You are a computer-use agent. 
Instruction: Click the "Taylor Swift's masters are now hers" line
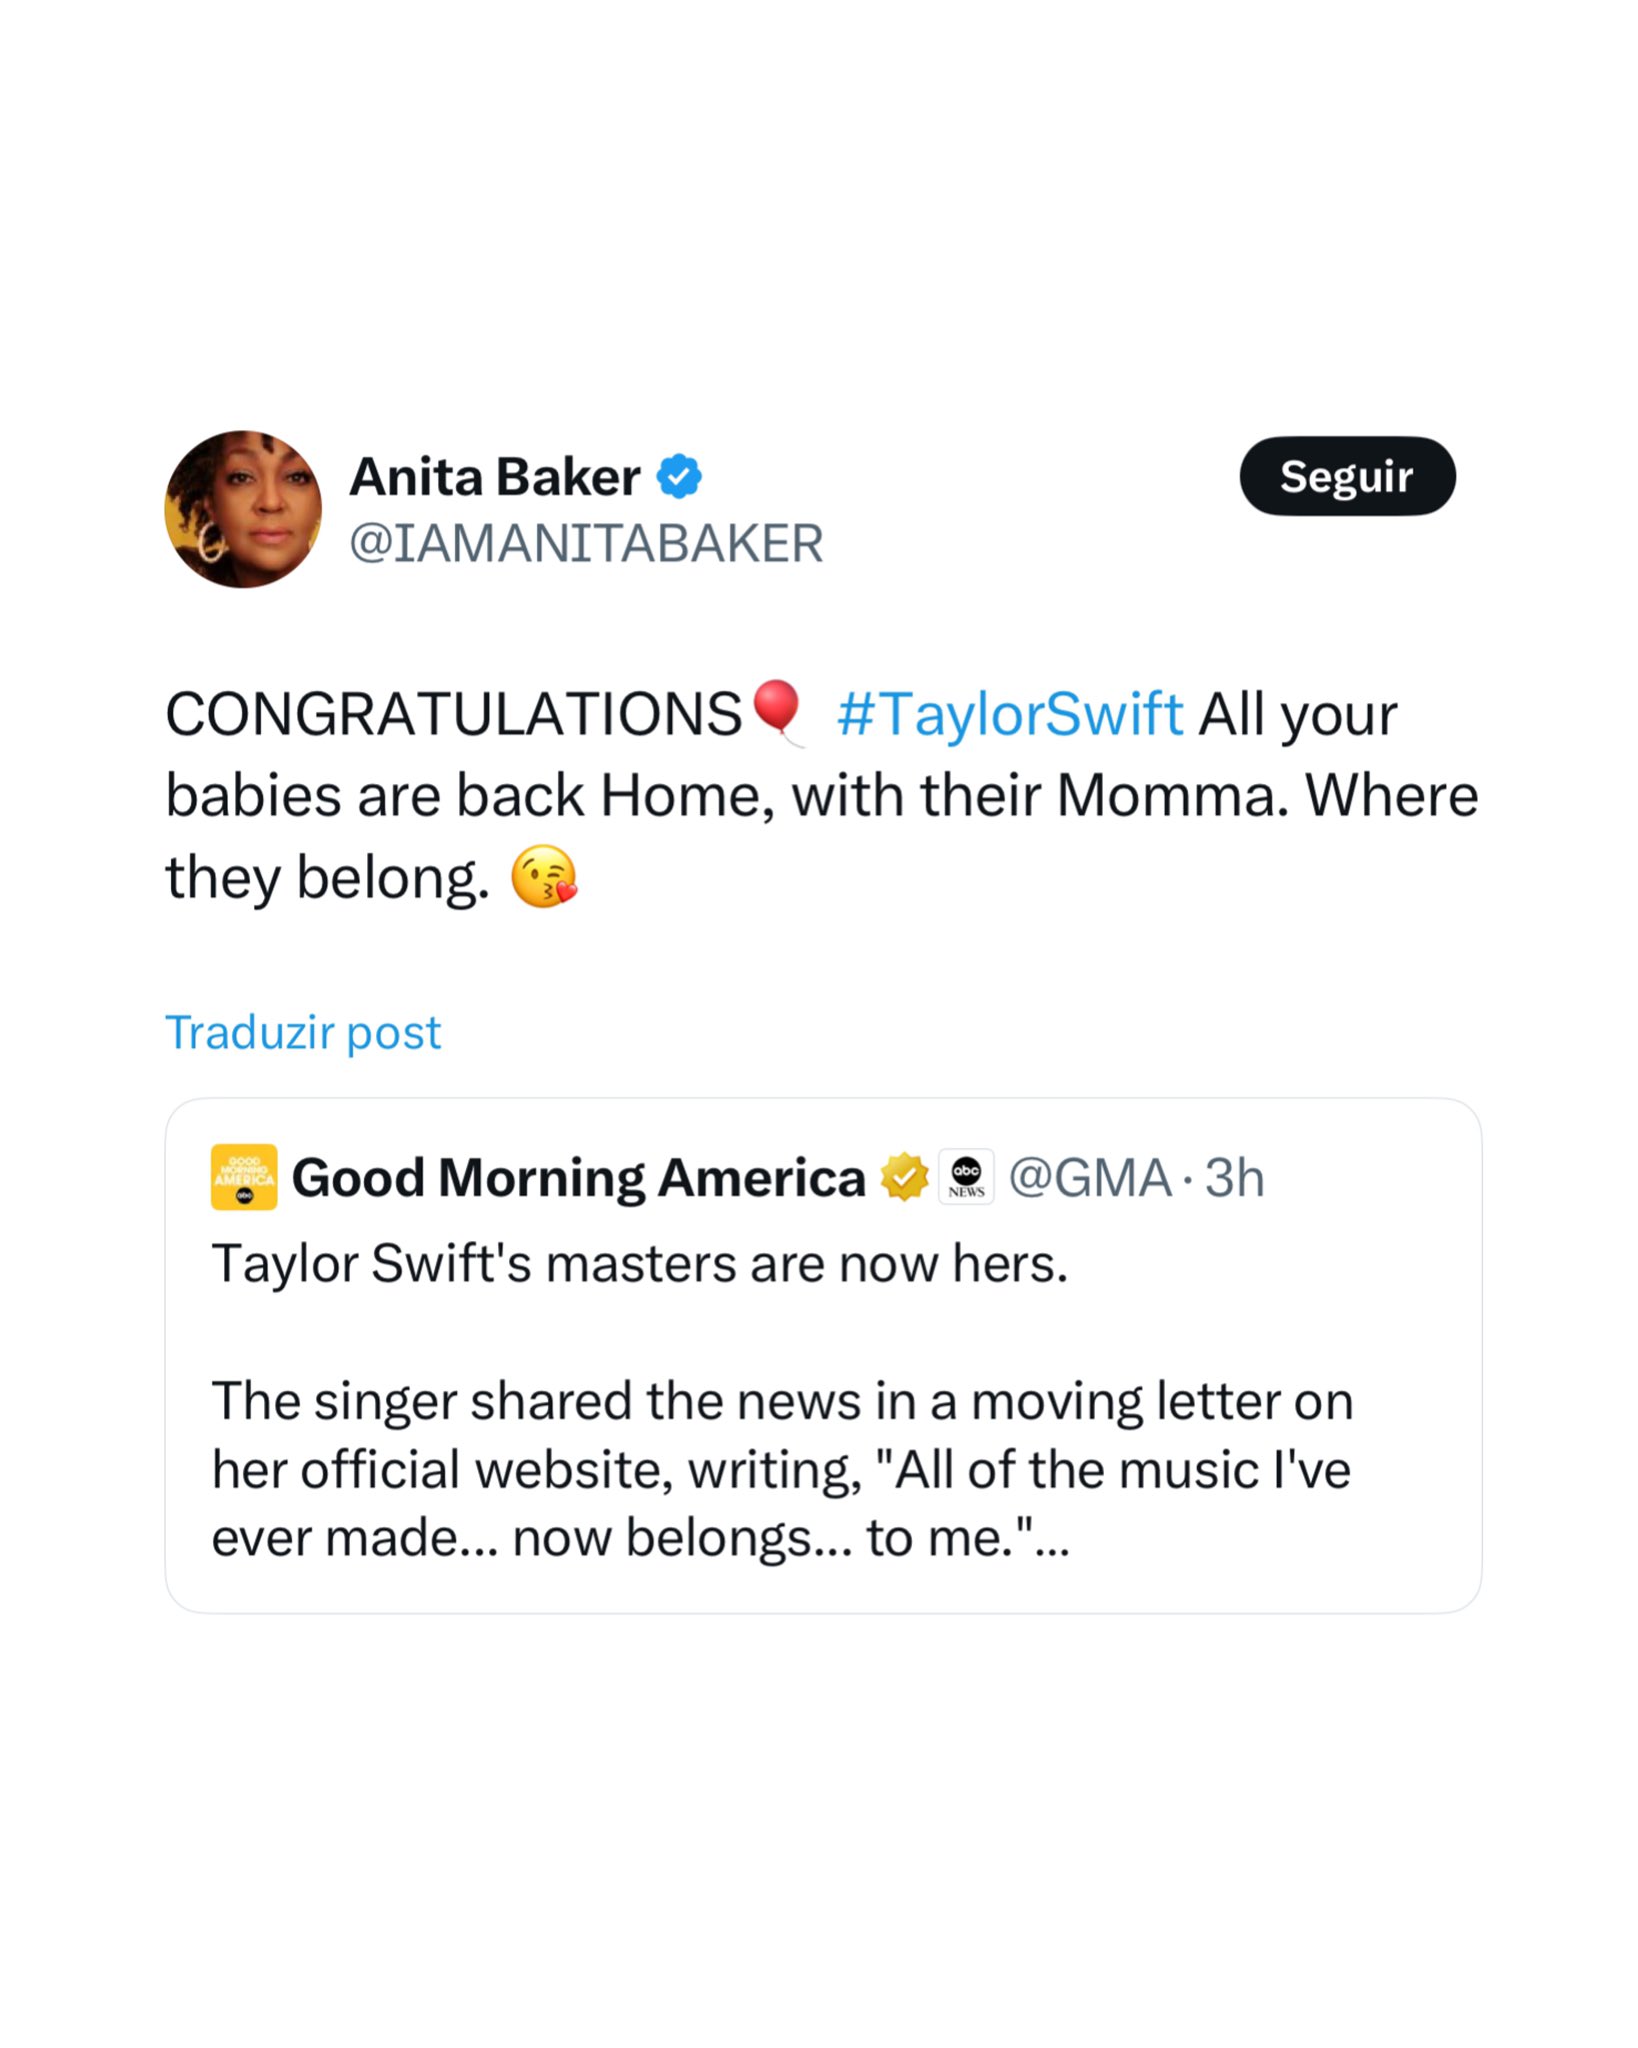[x=640, y=1264]
